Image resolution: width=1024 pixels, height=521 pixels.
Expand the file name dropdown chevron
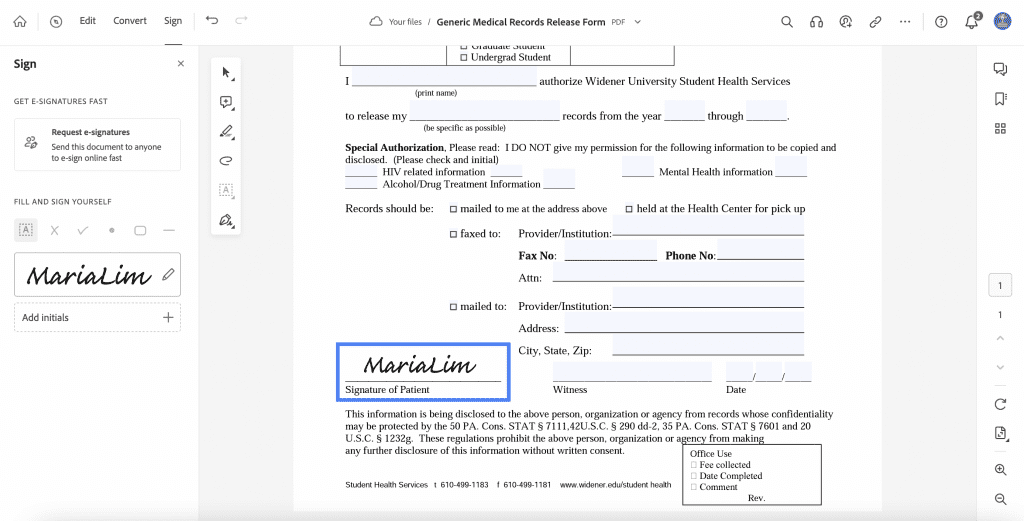click(638, 22)
